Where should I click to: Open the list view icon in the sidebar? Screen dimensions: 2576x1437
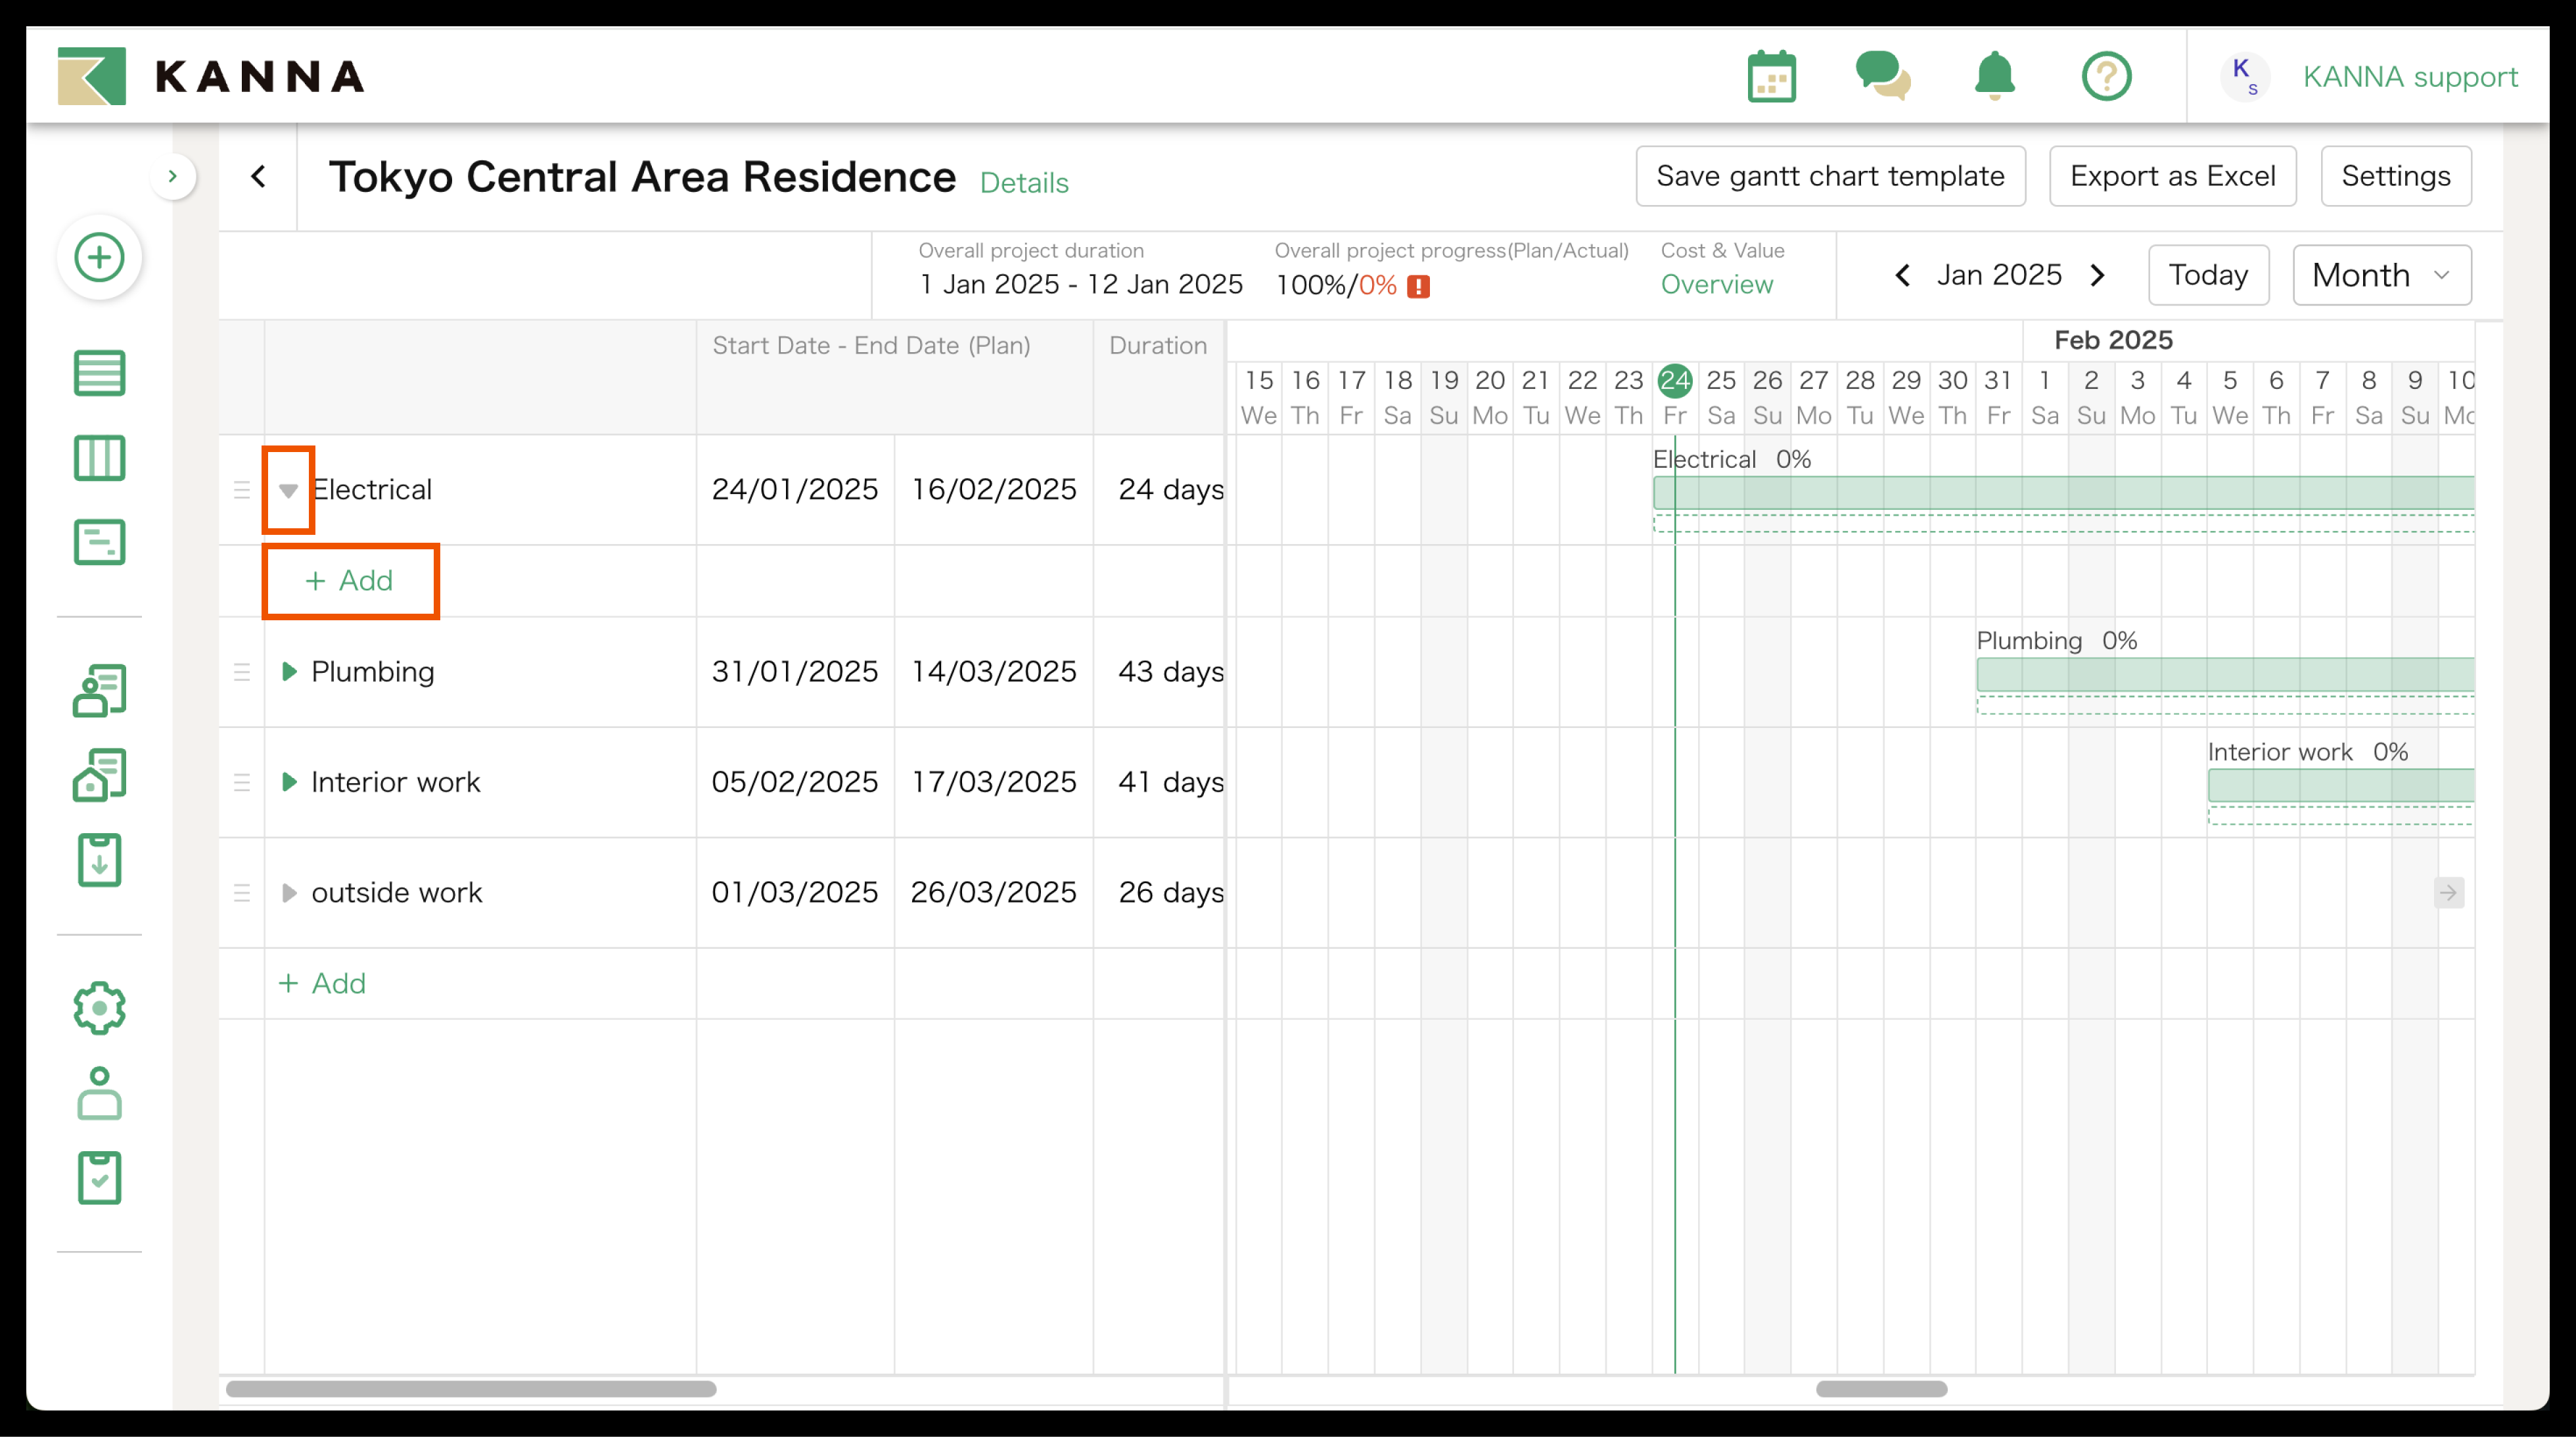tap(99, 373)
